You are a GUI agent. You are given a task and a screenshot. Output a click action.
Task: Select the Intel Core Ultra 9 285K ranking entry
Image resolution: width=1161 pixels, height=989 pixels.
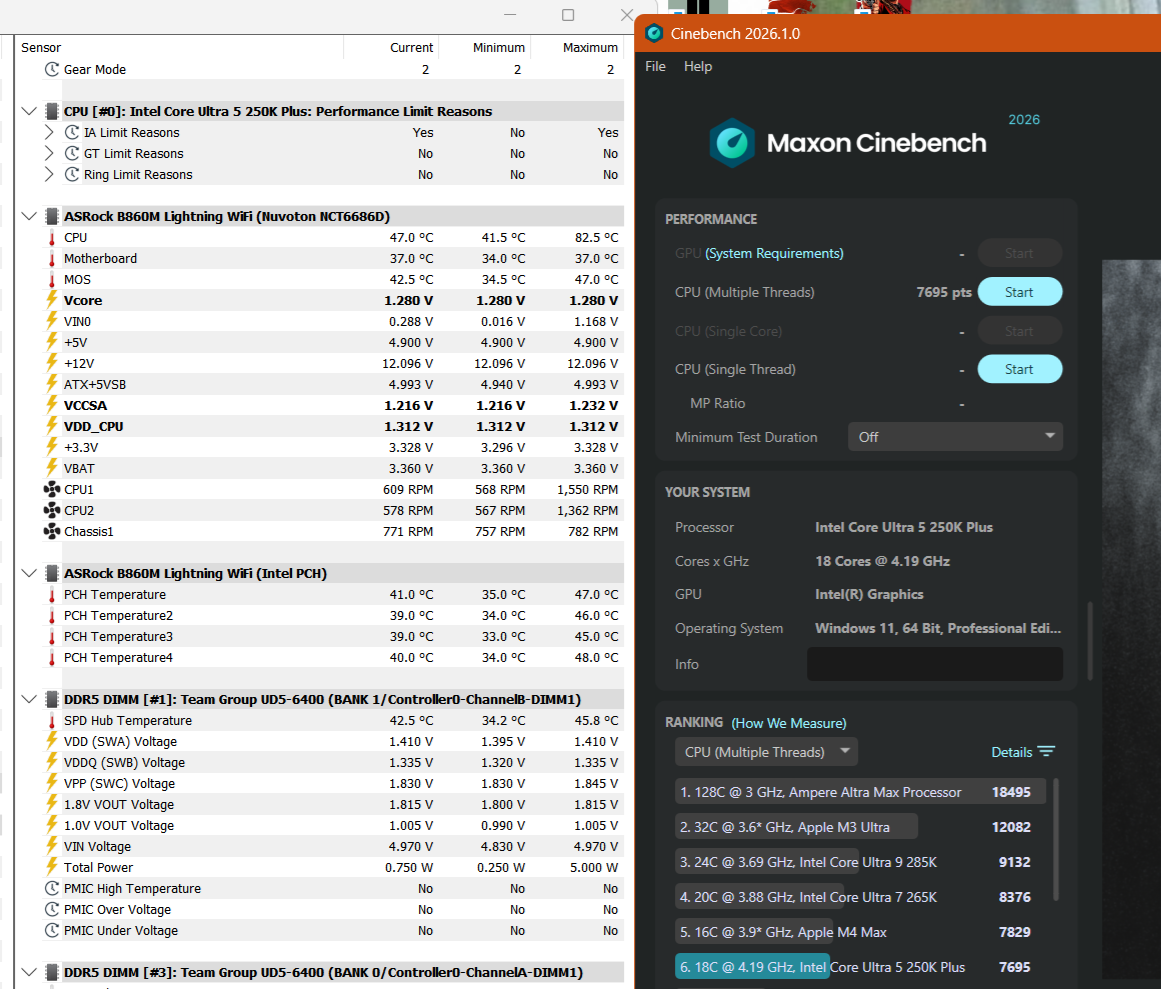pos(860,862)
